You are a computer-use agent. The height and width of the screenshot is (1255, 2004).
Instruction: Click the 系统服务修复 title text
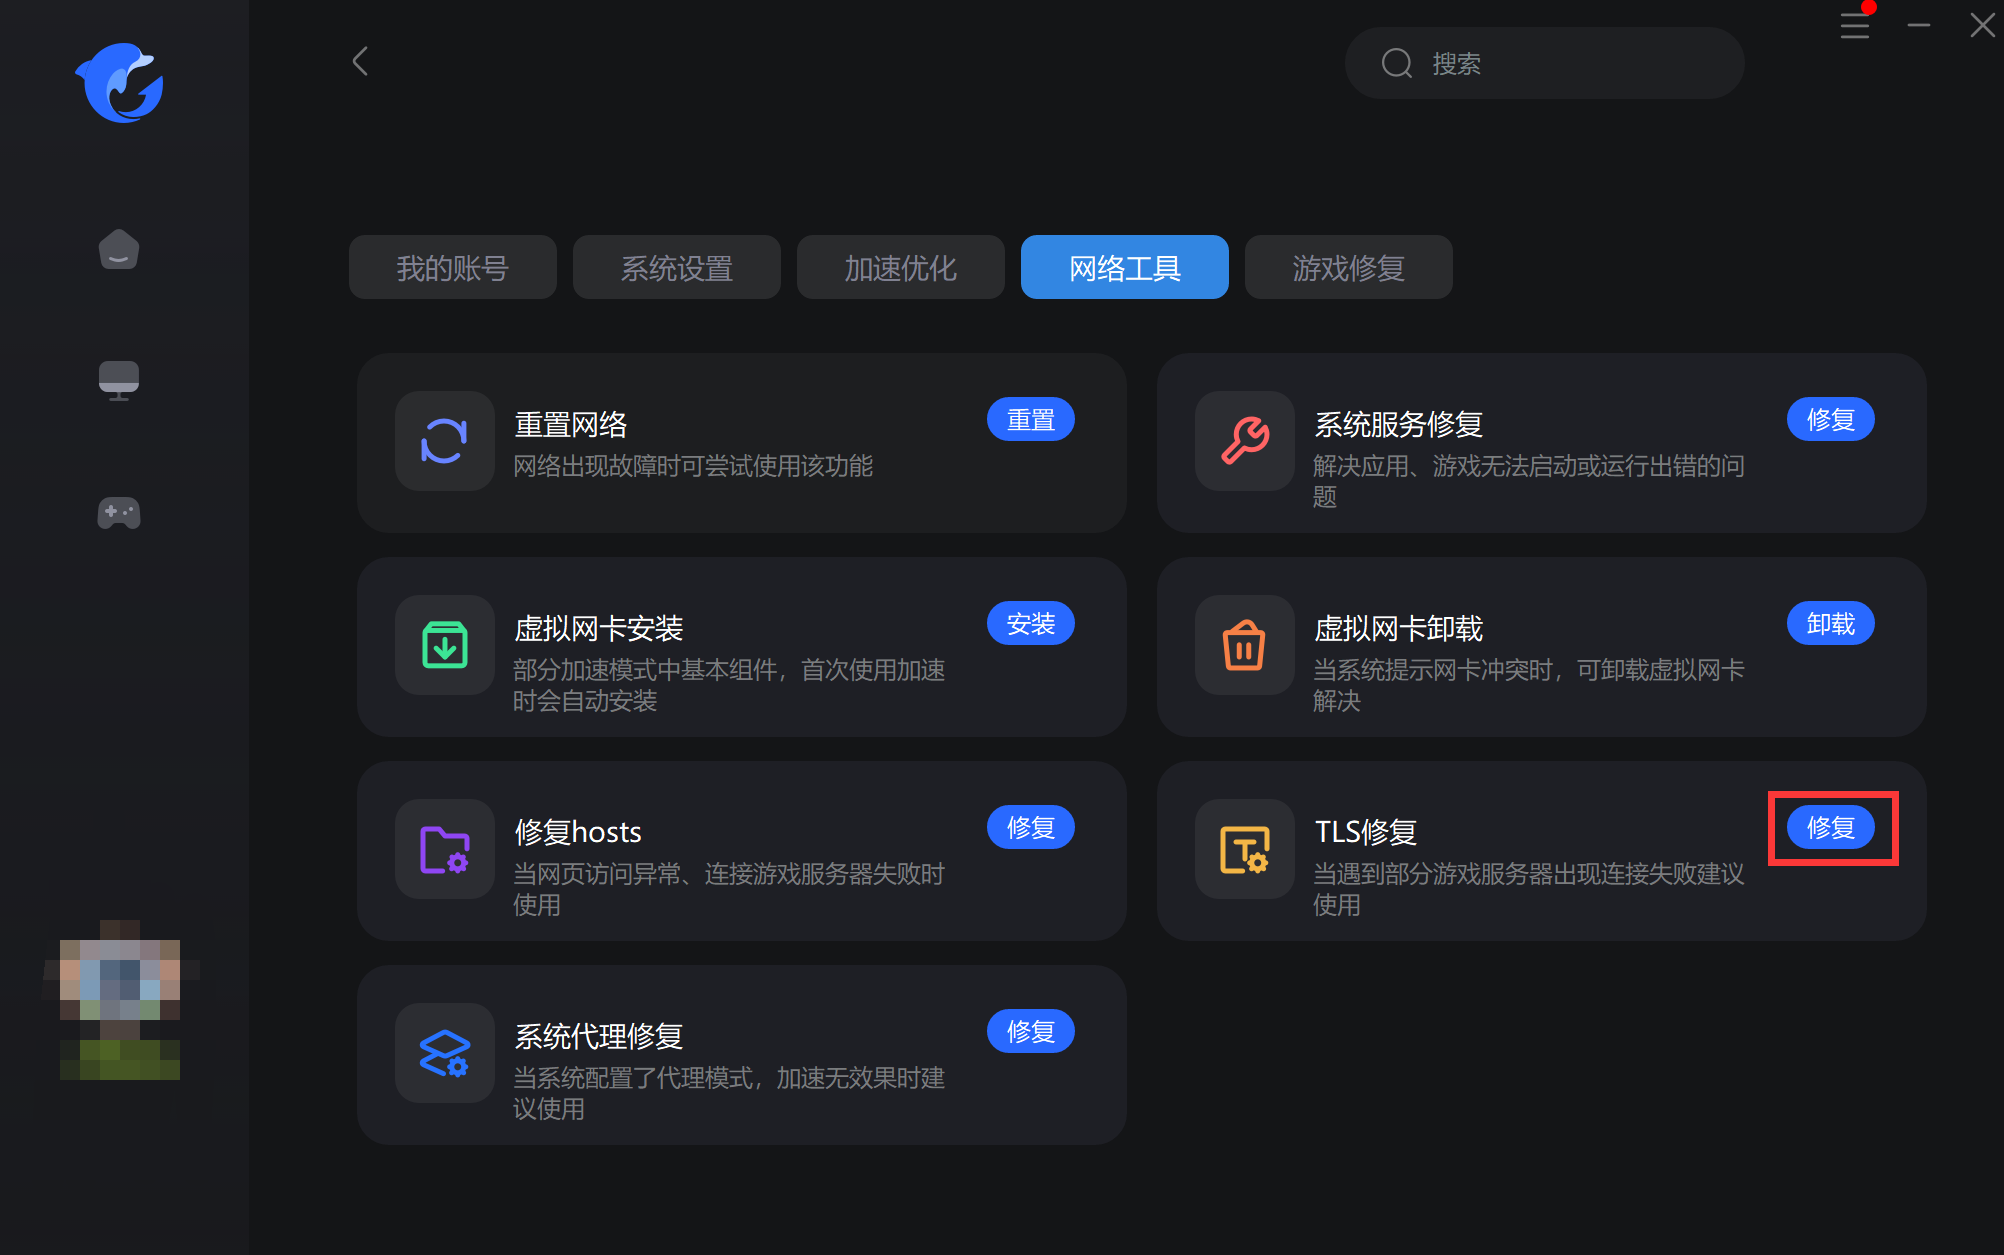pyautogui.click(x=1399, y=424)
